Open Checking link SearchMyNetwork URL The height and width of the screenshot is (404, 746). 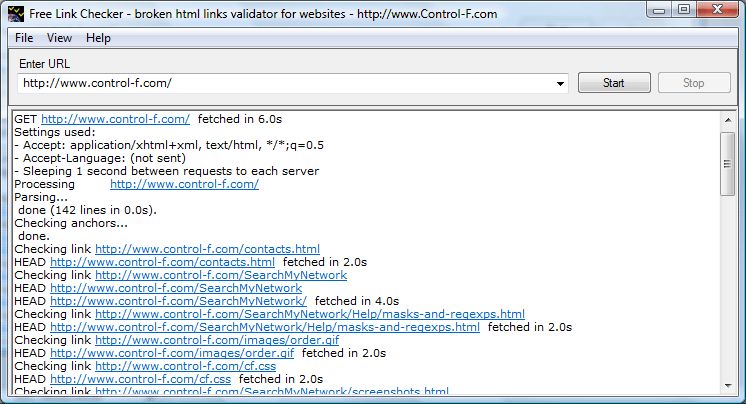221,275
